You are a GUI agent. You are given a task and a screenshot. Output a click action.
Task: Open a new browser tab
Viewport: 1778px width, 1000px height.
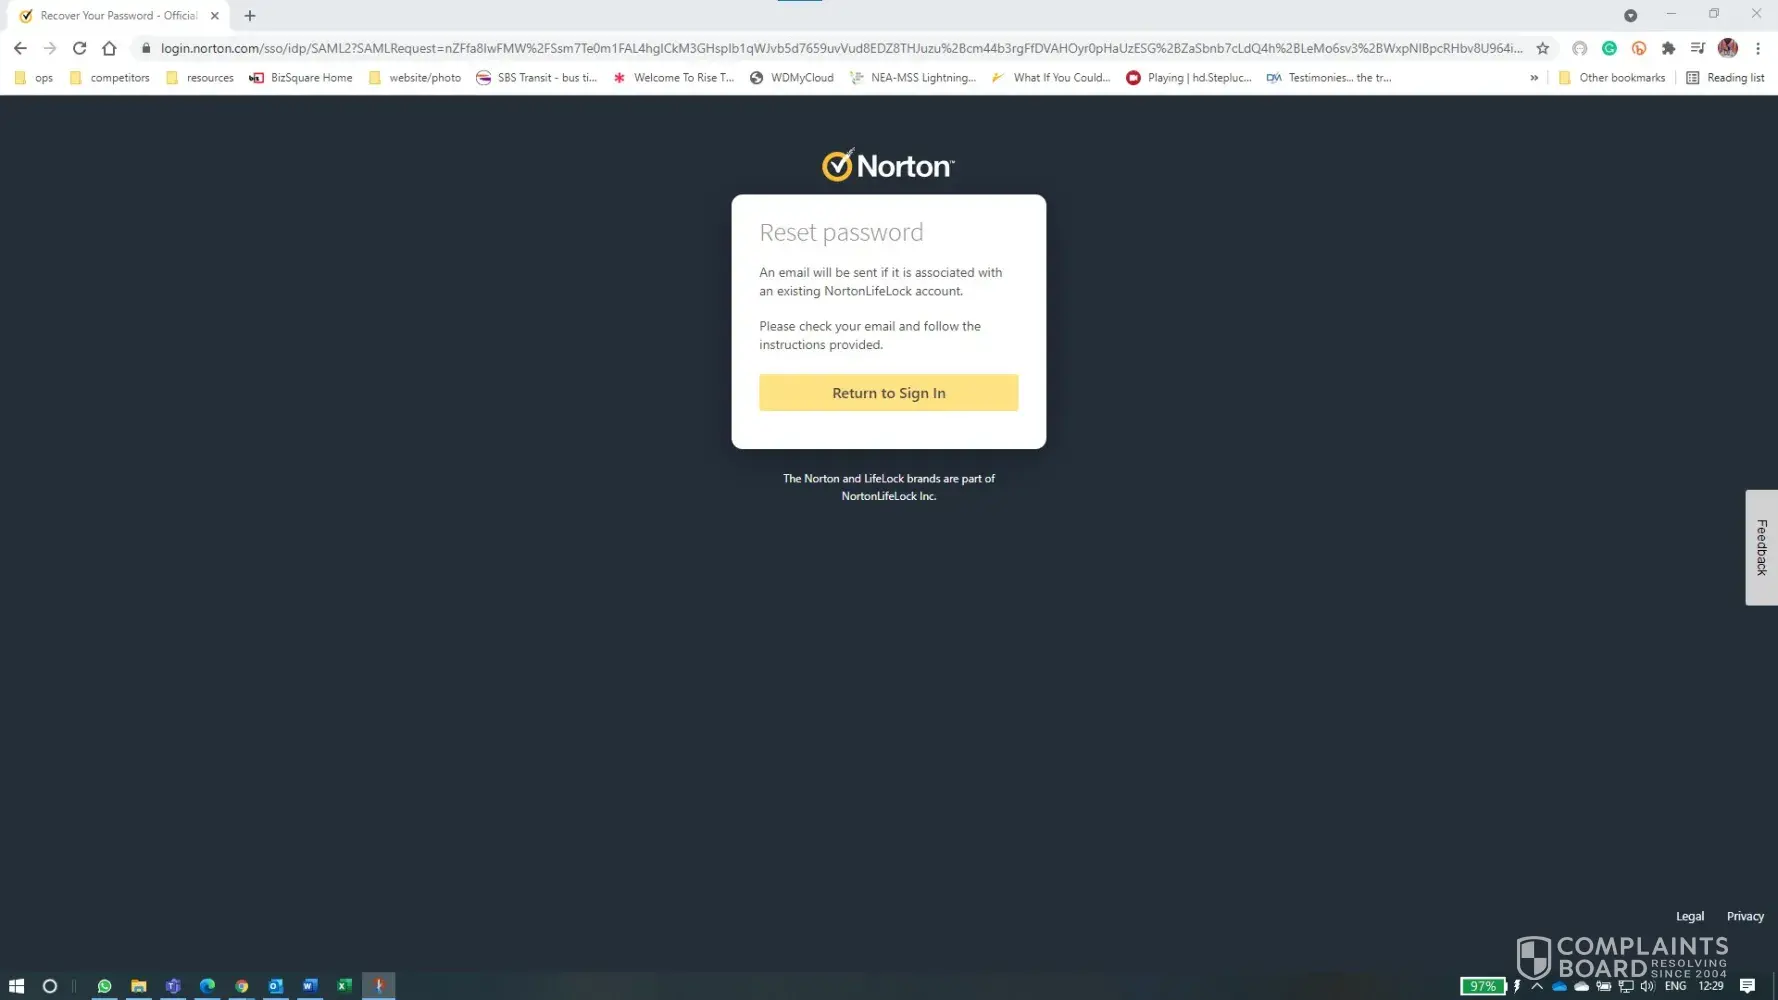(x=250, y=15)
